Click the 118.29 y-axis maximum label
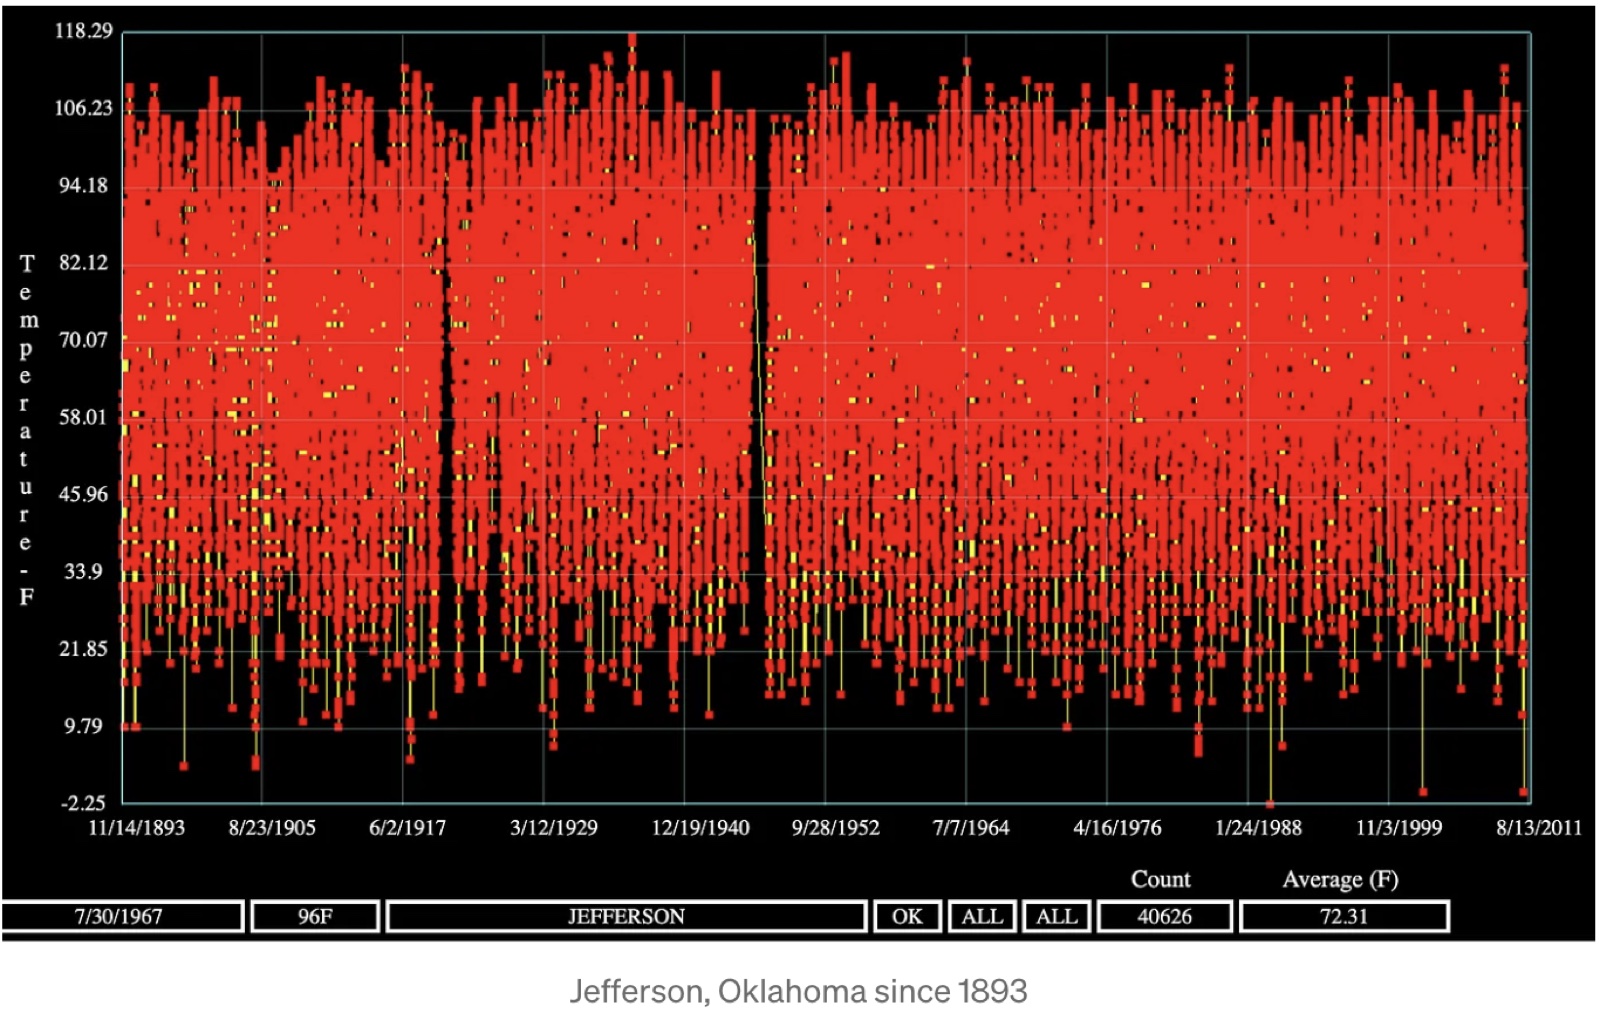 pos(84,31)
